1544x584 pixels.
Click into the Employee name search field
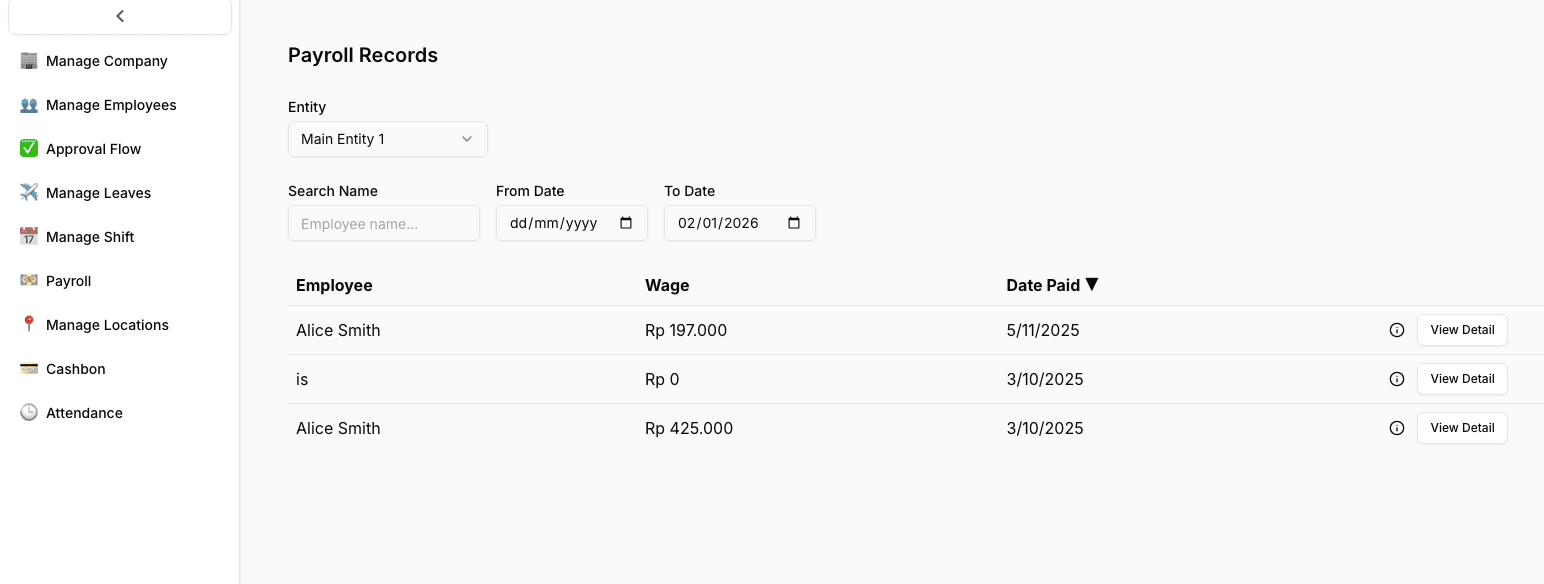384,223
